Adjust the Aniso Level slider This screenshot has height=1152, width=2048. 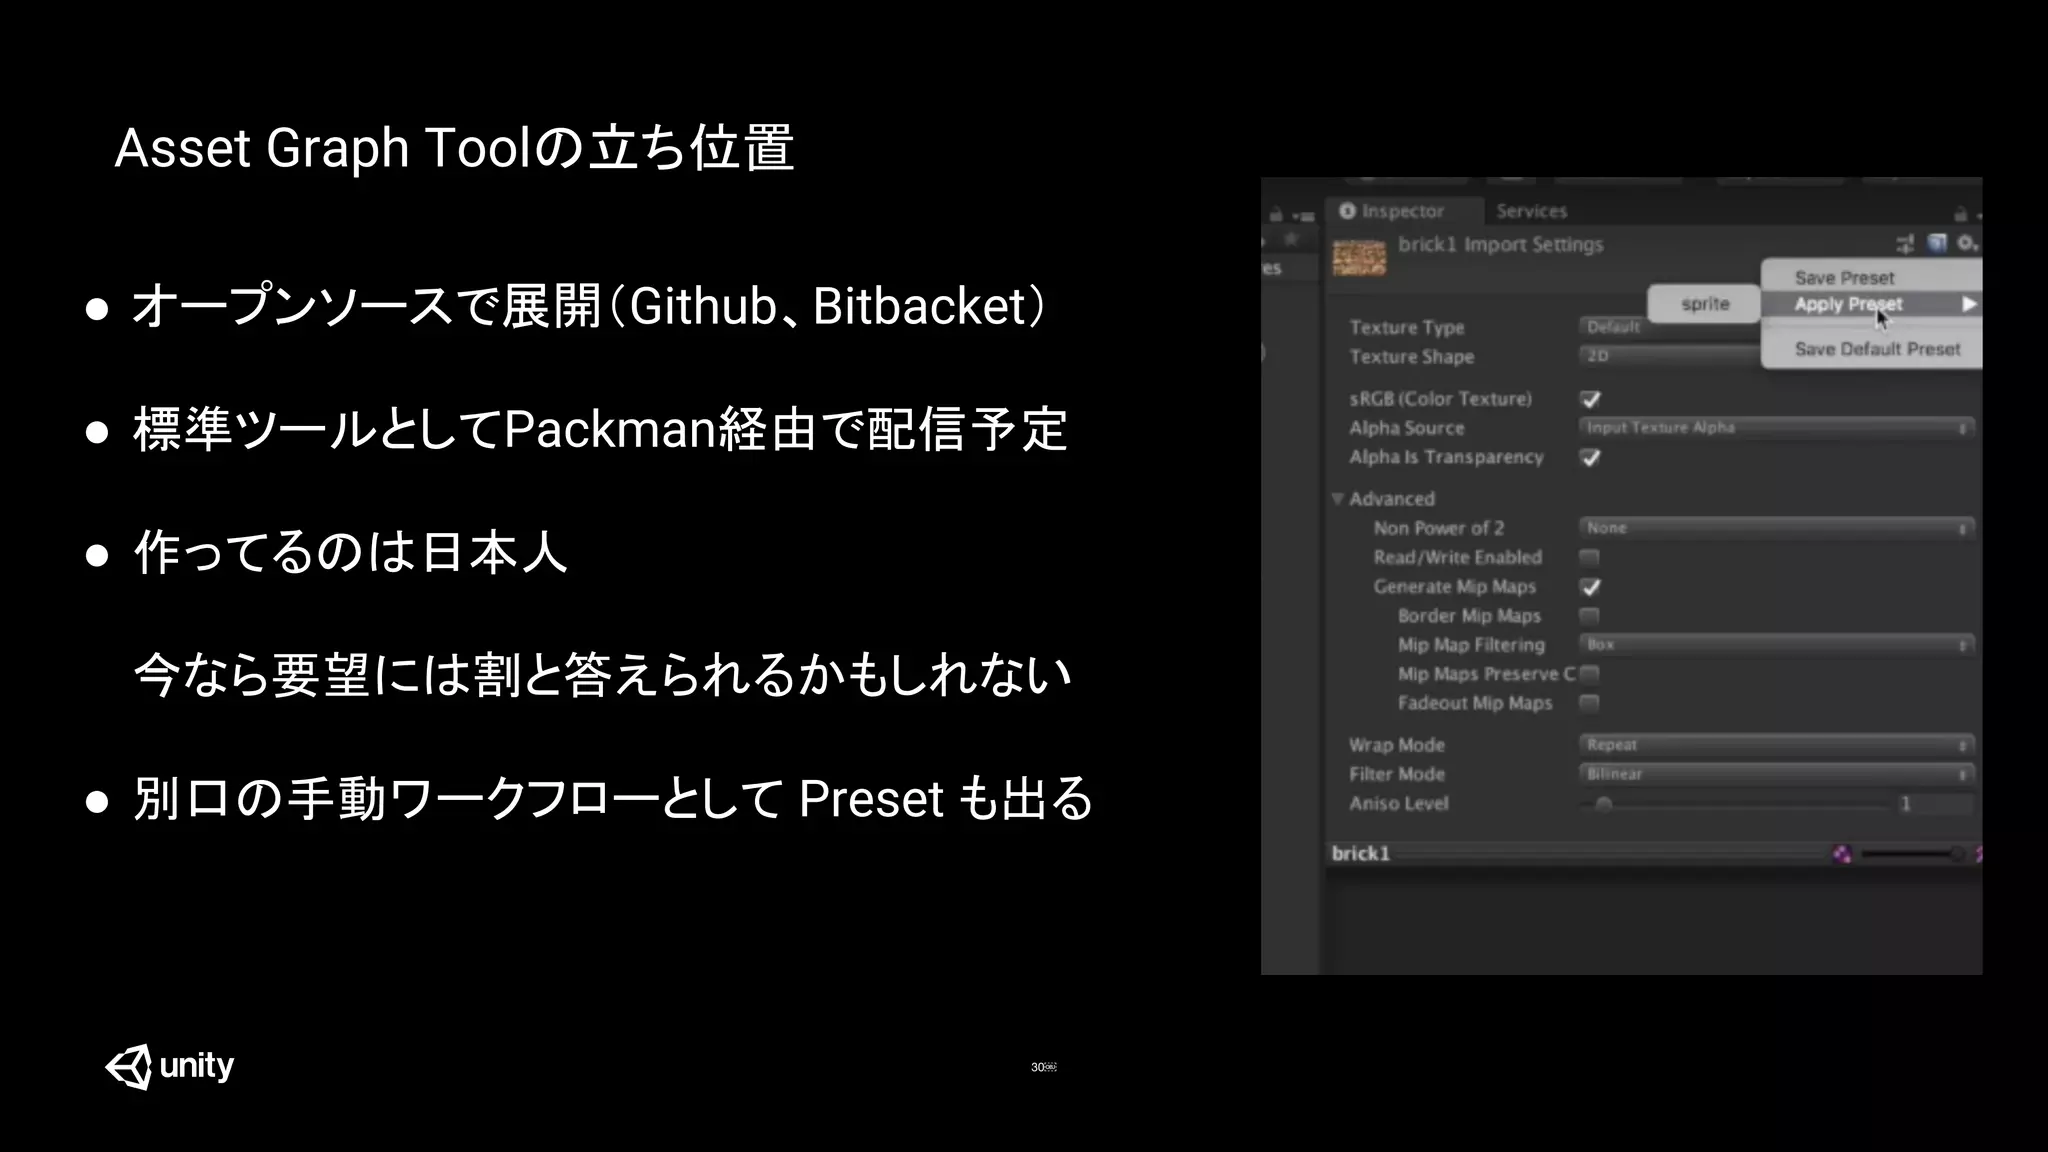[1736, 804]
